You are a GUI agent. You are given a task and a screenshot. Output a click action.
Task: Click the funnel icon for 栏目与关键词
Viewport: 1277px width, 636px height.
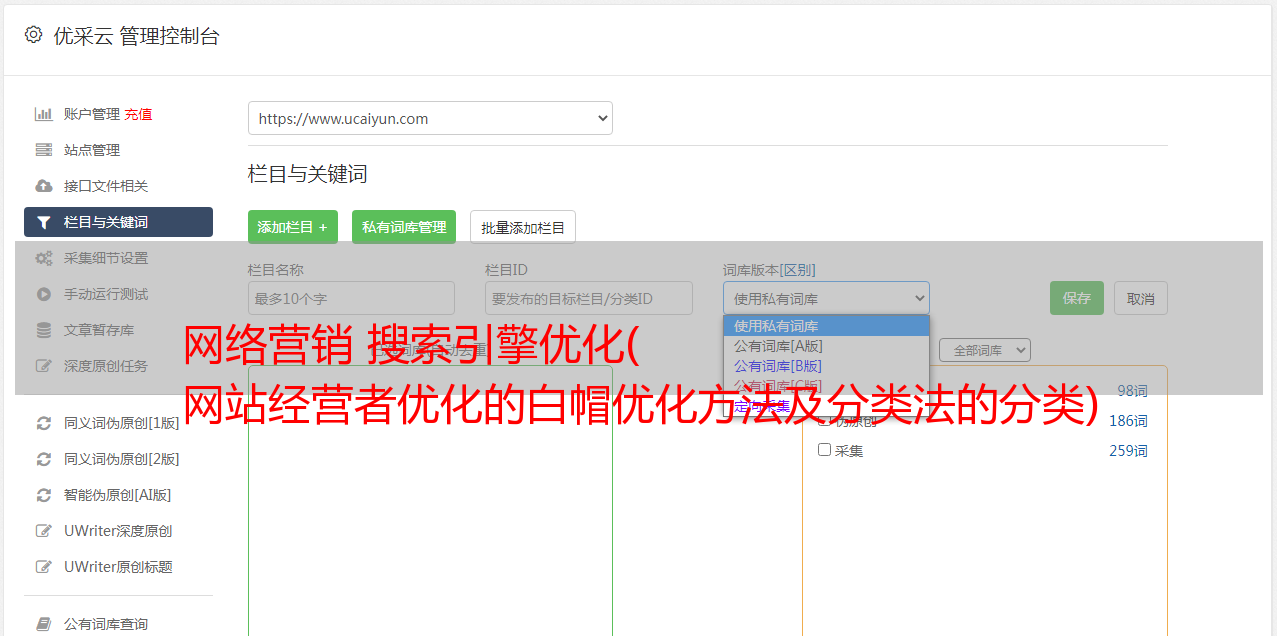click(43, 222)
